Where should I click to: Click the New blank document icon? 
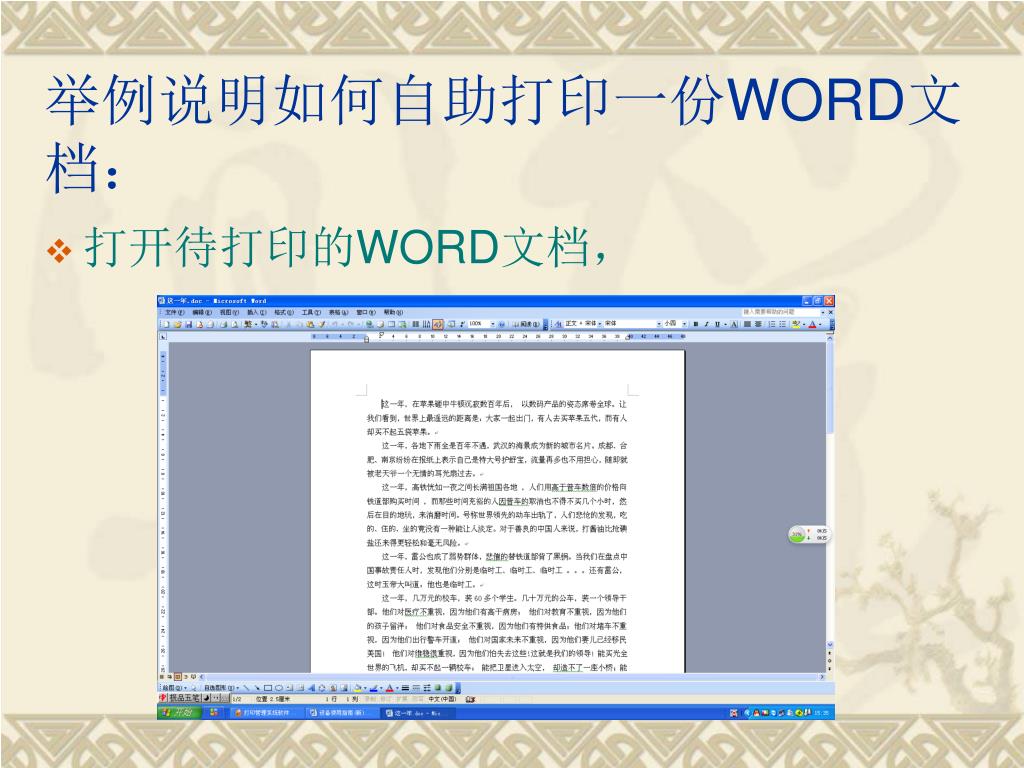(x=166, y=324)
